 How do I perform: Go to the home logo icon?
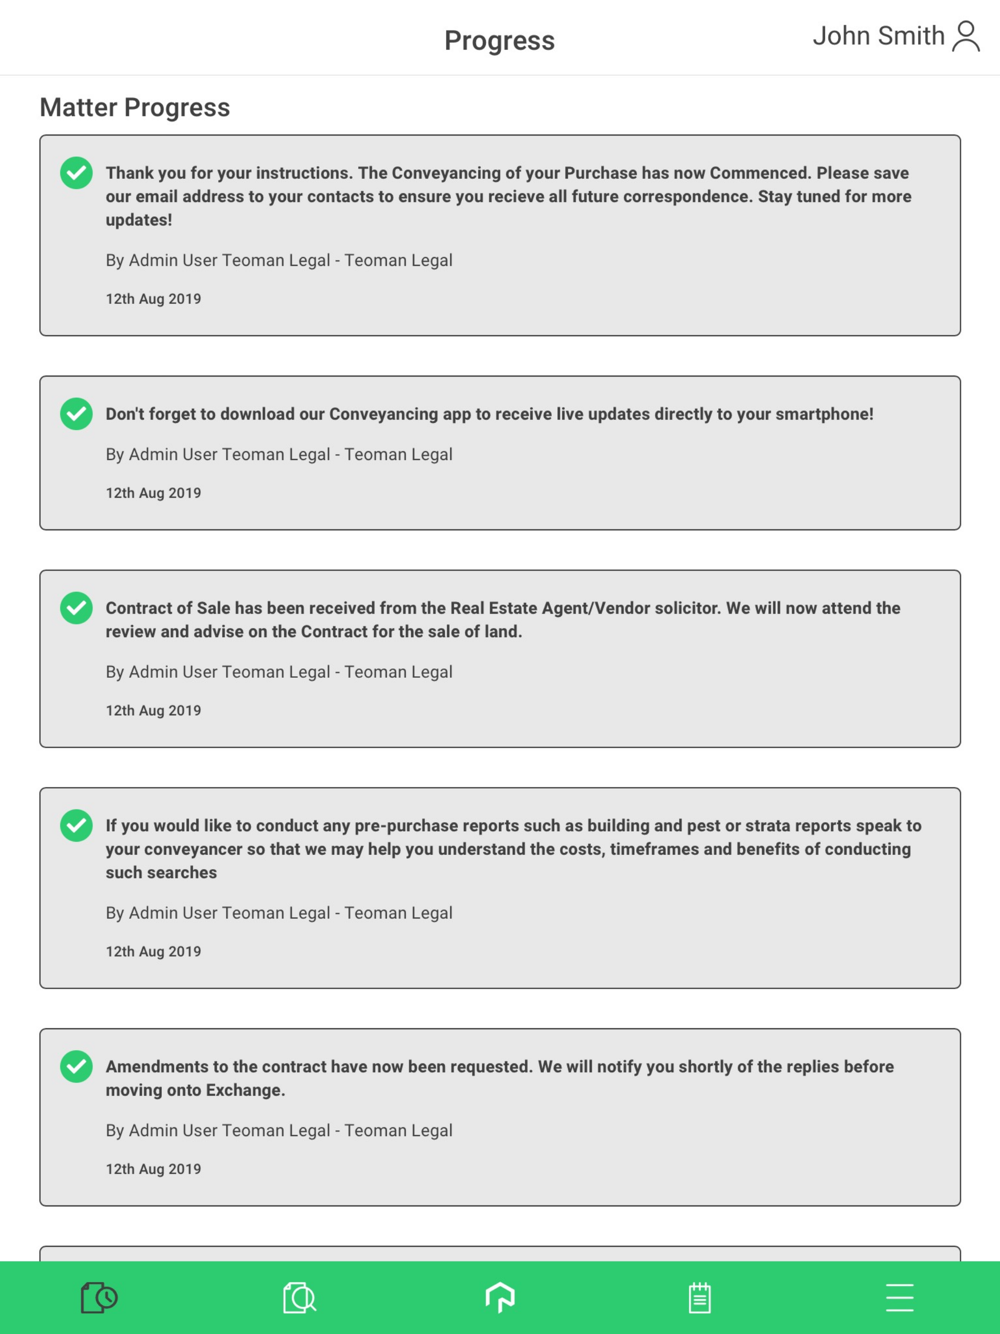point(500,1298)
